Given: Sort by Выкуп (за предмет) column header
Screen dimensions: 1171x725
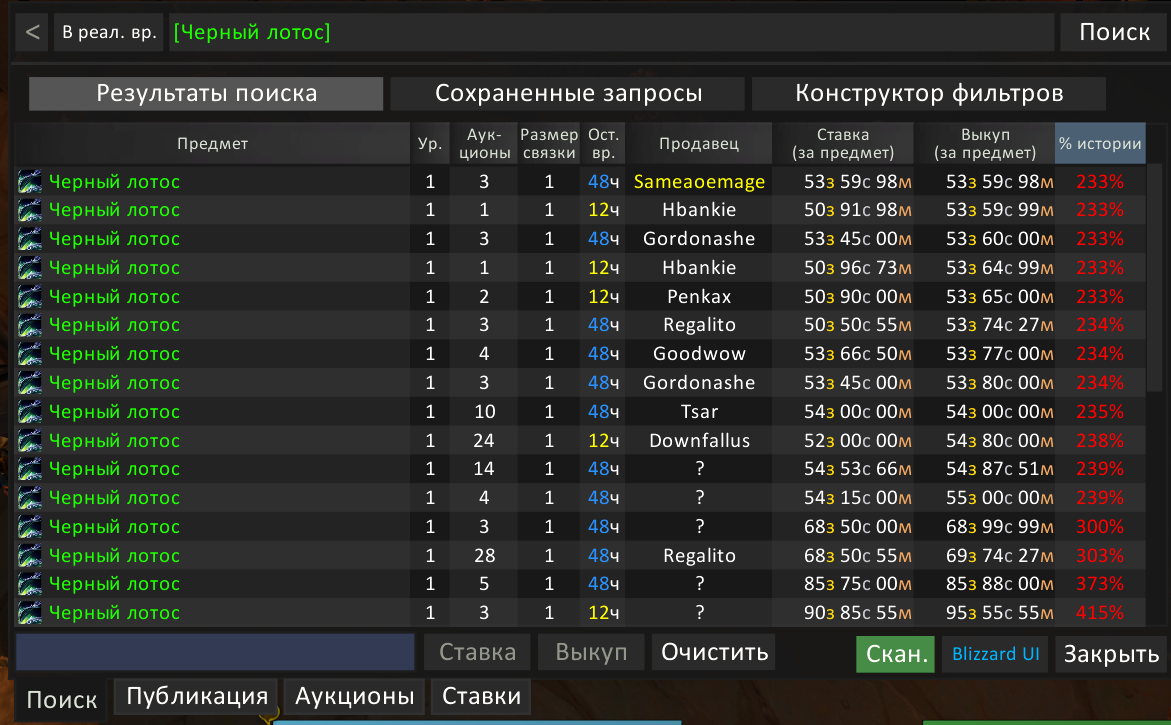Looking at the screenshot, I should point(985,143).
